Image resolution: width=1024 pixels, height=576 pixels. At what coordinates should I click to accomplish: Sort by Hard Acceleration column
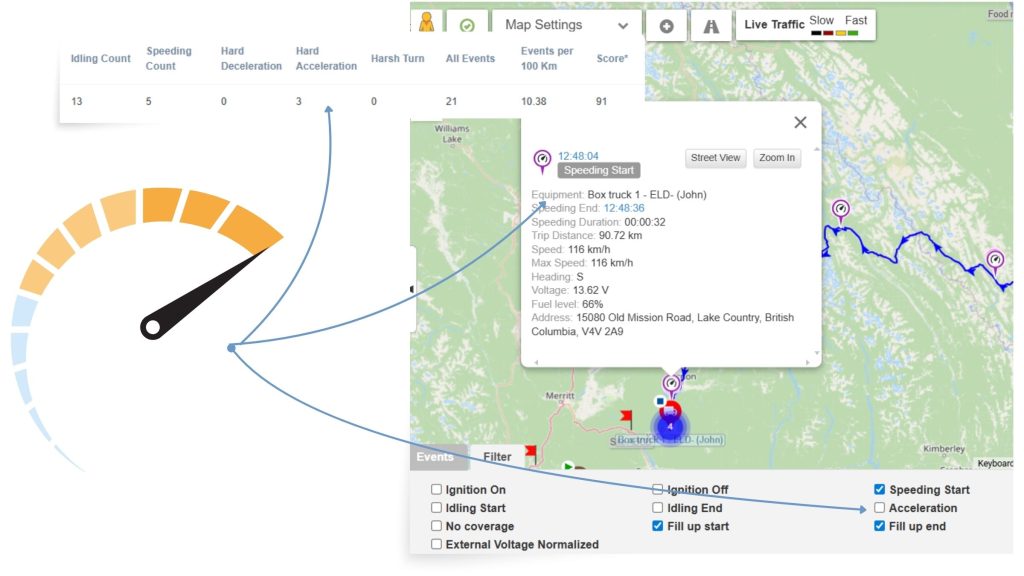(x=326, y=59)
